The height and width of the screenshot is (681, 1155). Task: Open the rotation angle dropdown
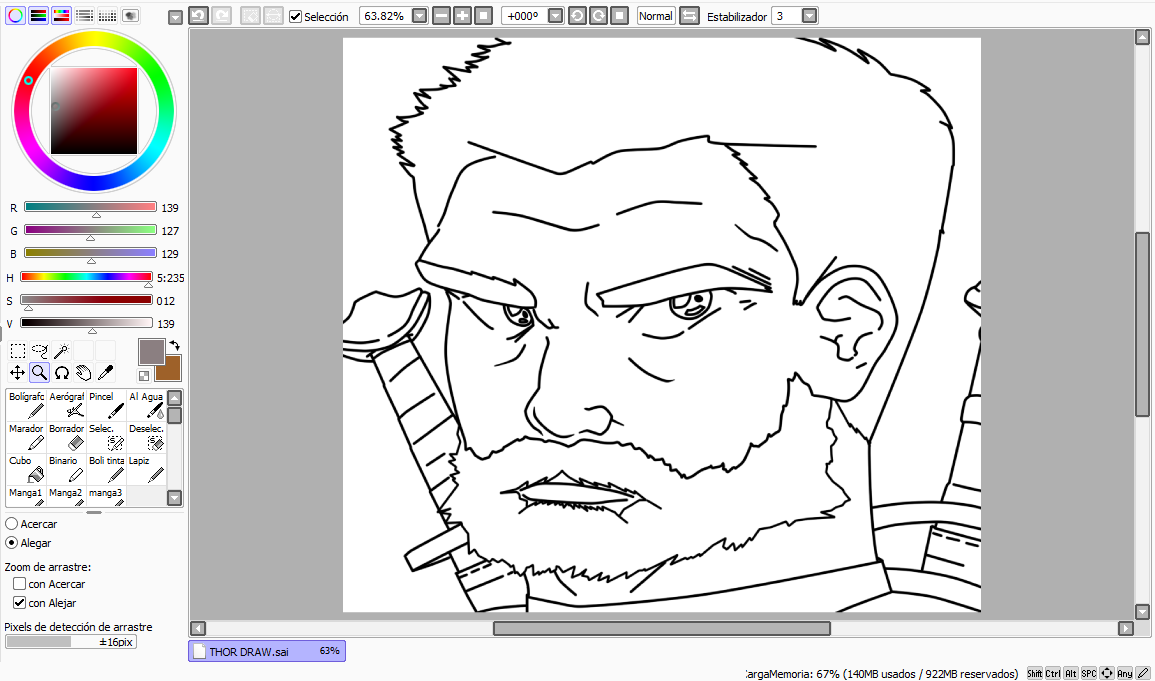555,16
